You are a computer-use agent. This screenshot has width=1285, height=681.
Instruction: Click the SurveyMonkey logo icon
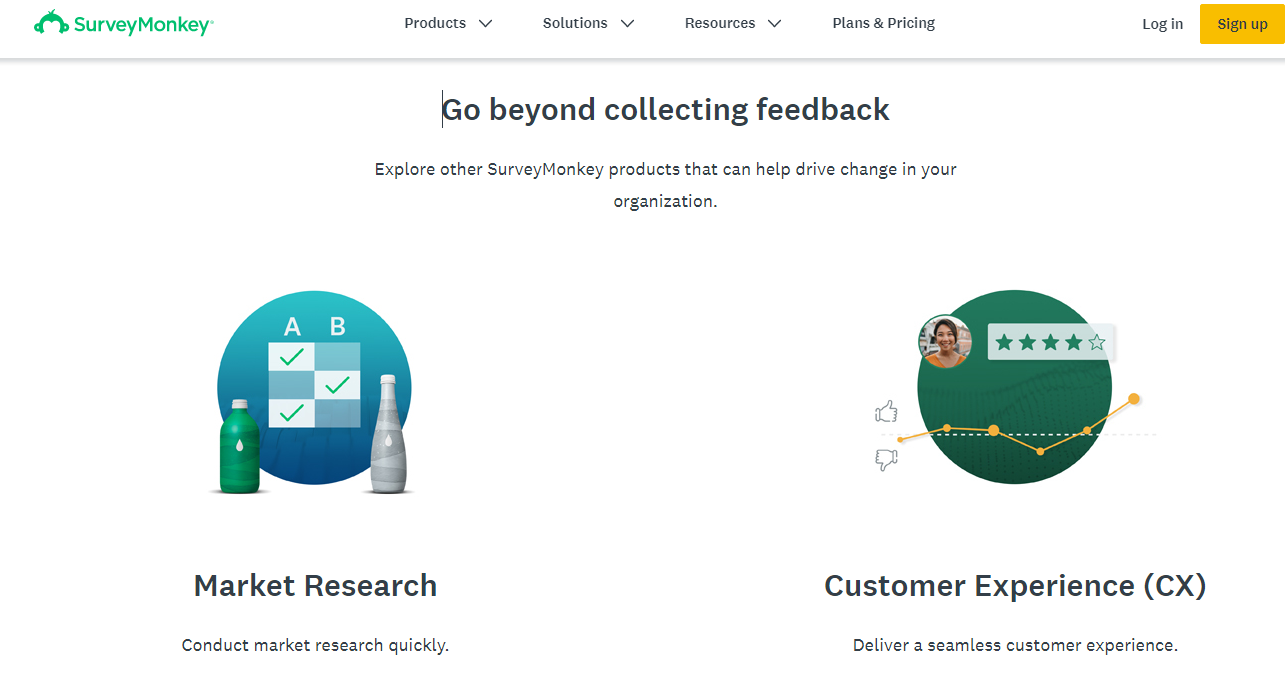pos(51,23)
